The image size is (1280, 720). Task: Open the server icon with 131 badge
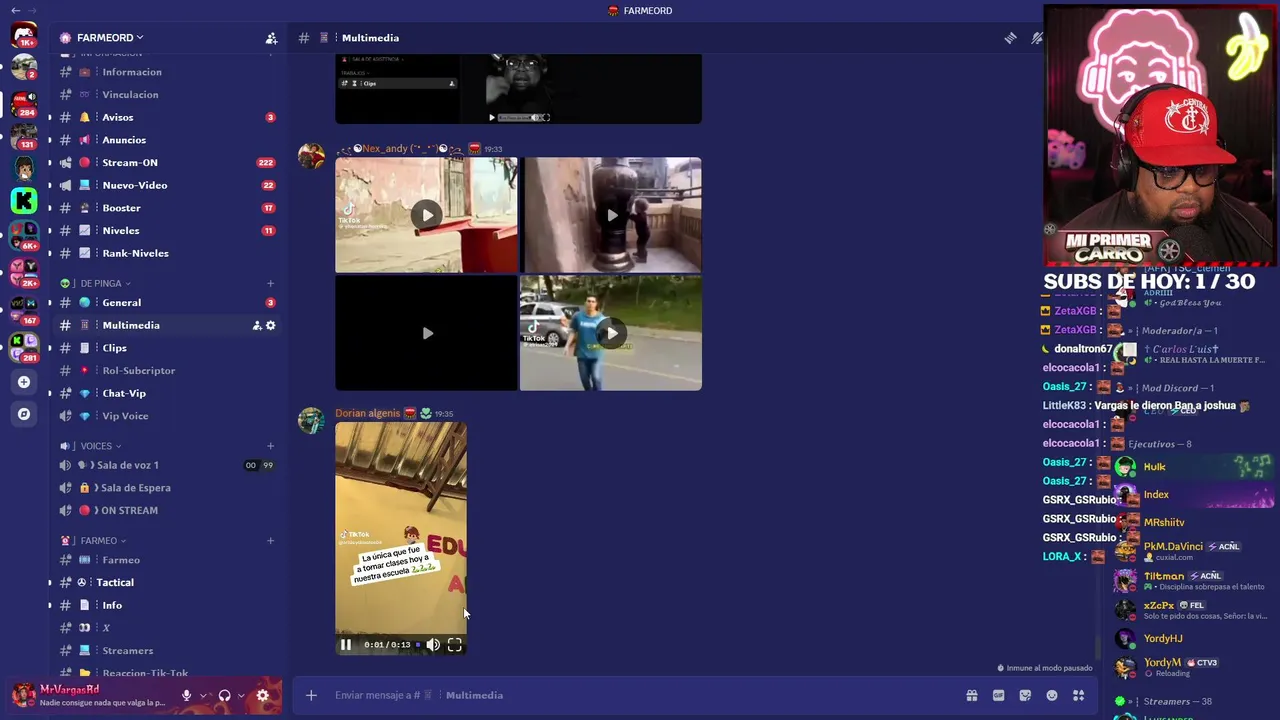[x=24, y=135]
